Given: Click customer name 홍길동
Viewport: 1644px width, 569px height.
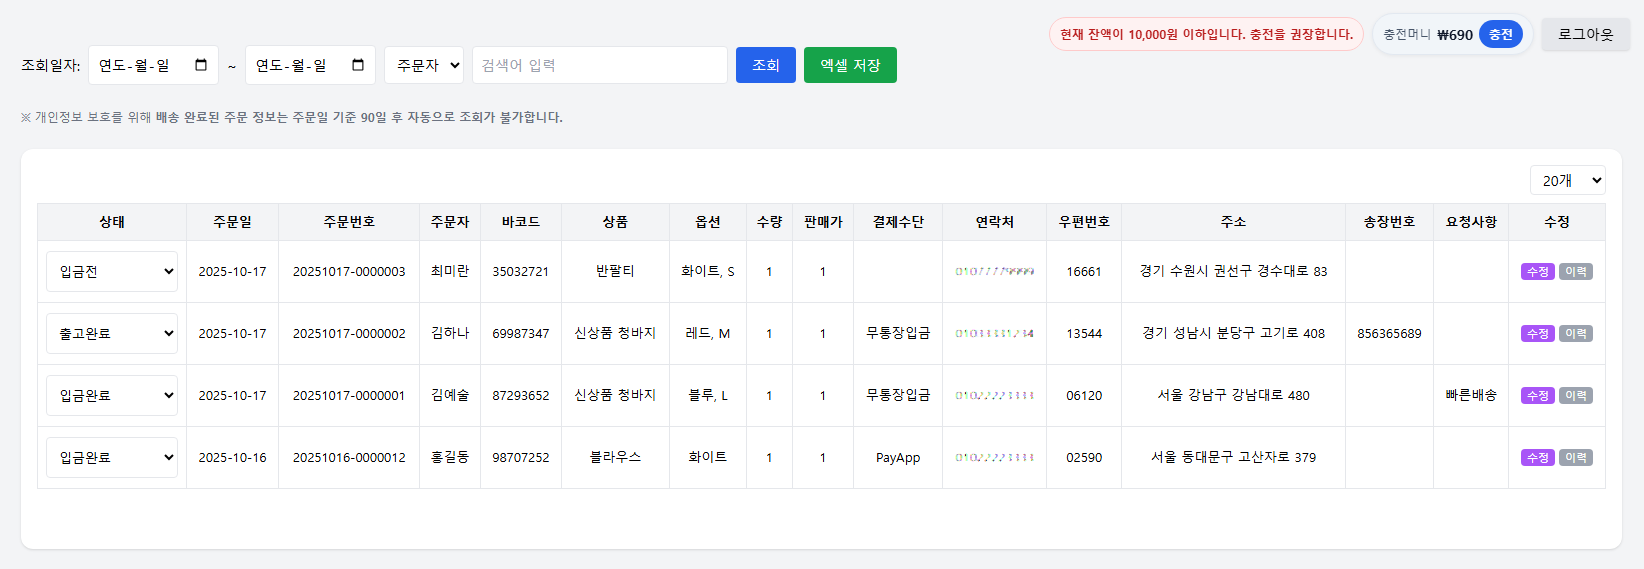Looking at the screenshot, I should (x=450, y=457).
